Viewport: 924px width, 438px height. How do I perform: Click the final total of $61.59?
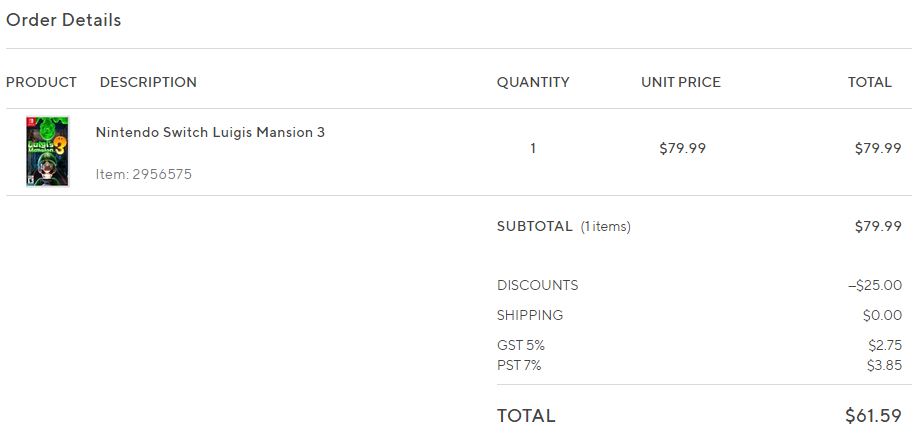(x=873, y=415)
